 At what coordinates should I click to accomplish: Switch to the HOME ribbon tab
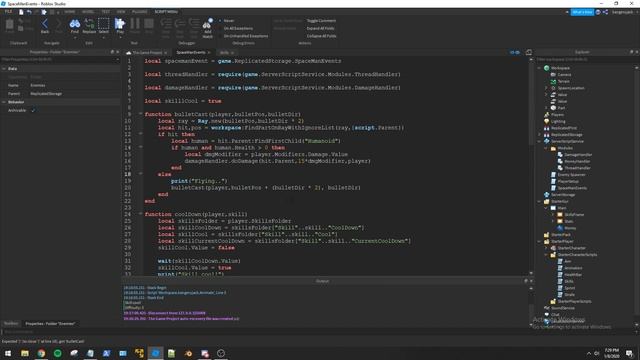click(x=69, y=12)
